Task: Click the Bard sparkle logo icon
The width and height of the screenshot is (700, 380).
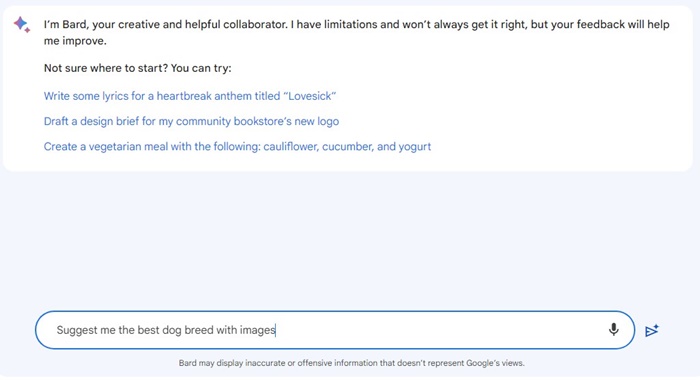Action: click(x=21, y=24)
